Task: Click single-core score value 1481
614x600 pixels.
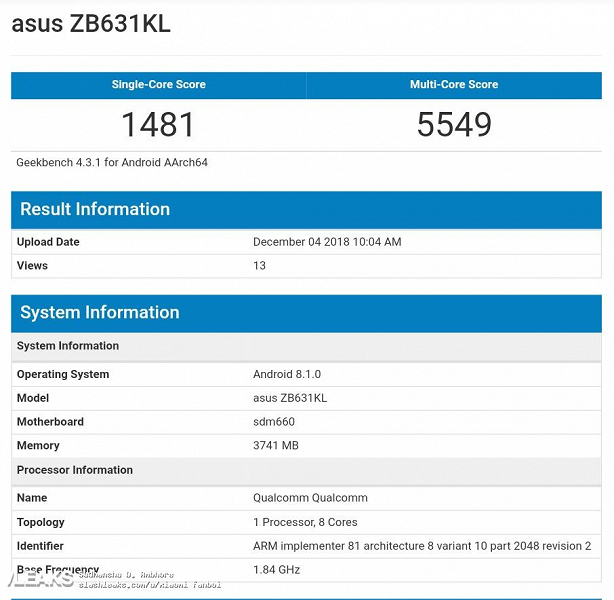Action: pyautogui.click(x=158, y=125)
